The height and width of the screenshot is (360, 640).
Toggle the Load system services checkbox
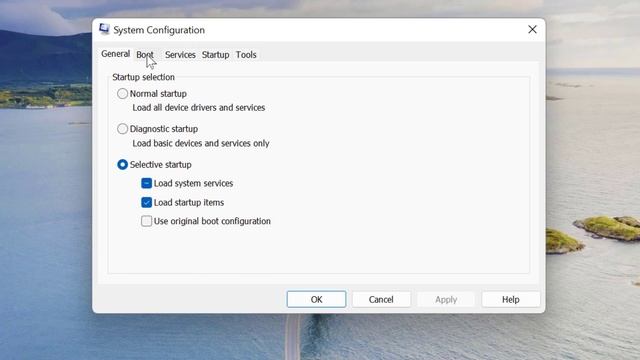[147, 183]
